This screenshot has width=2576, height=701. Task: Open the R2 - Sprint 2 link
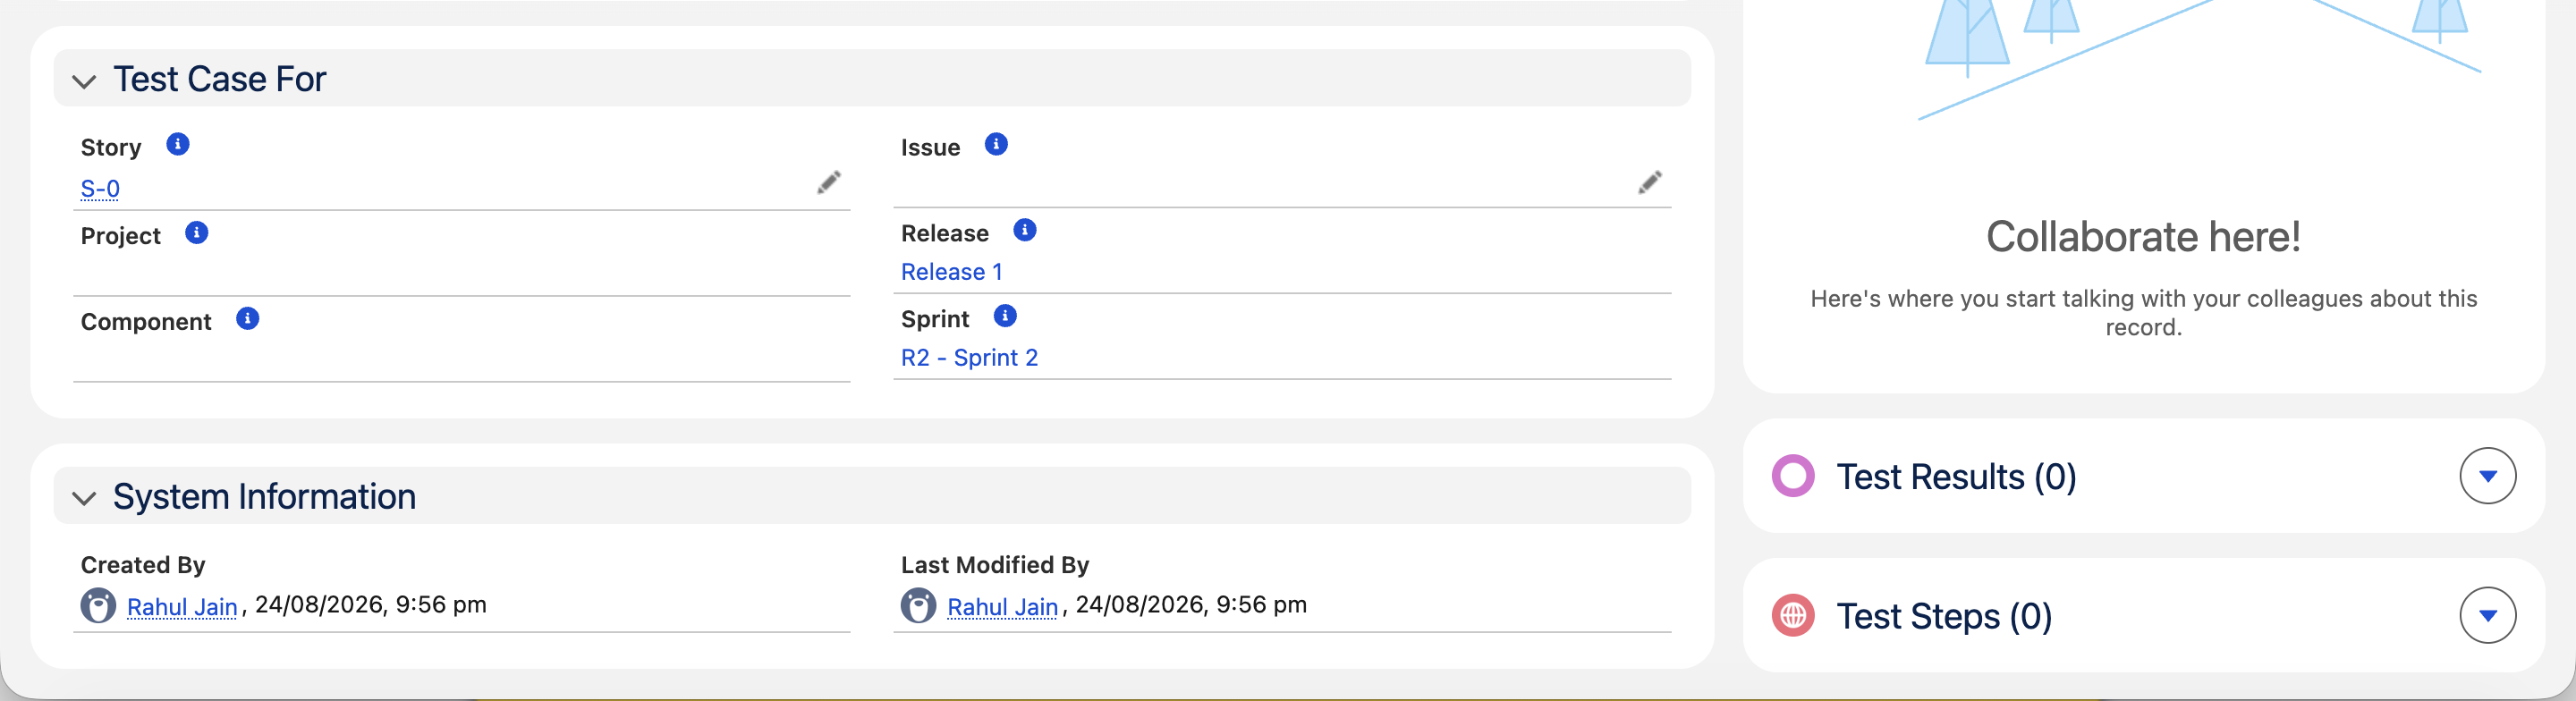[969, 358]
